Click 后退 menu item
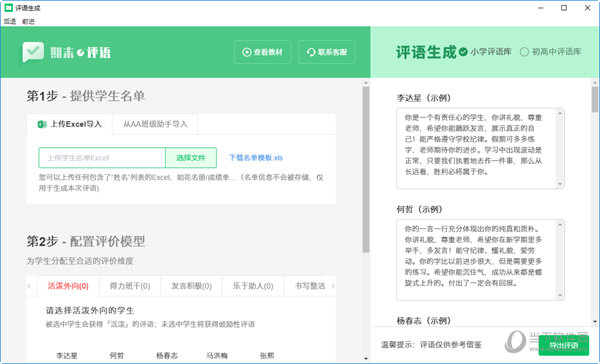This screenshot has height=364, width=600. (10, 21)
